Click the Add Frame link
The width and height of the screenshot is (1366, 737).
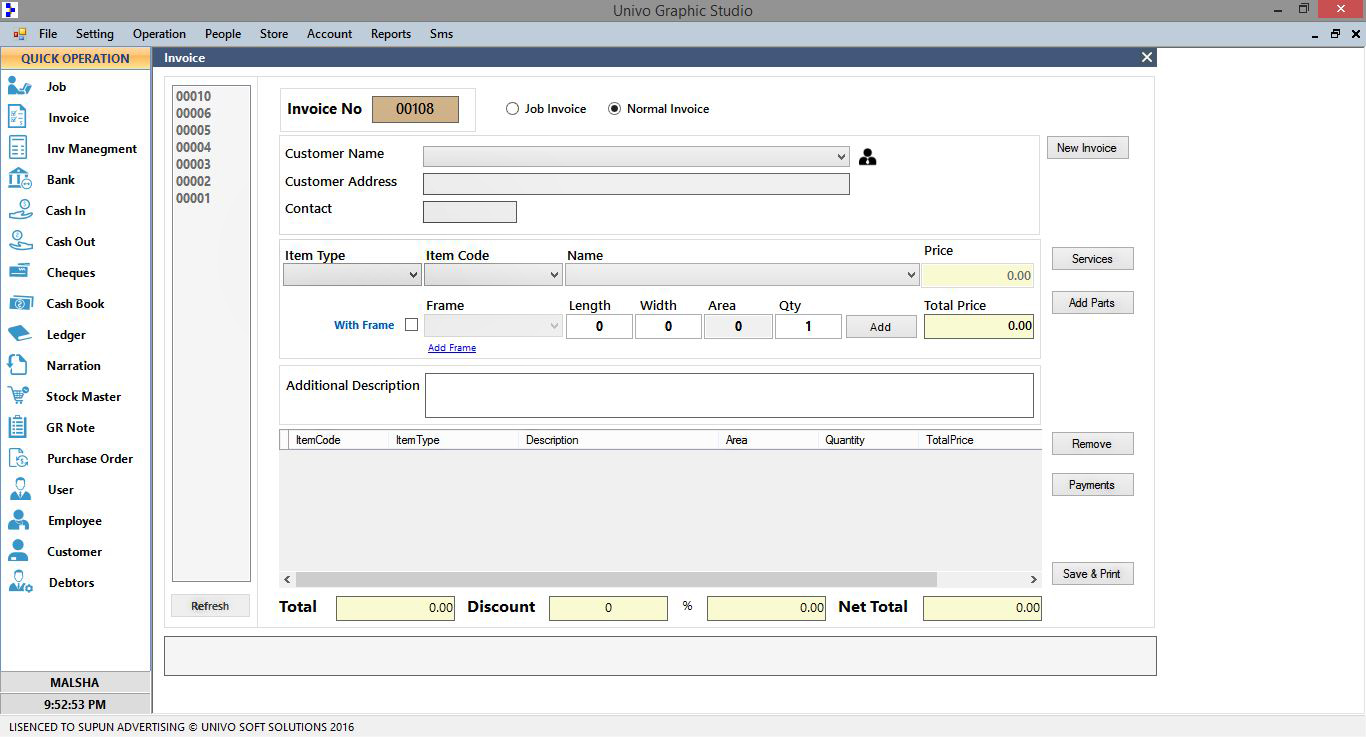click(451, 348)
